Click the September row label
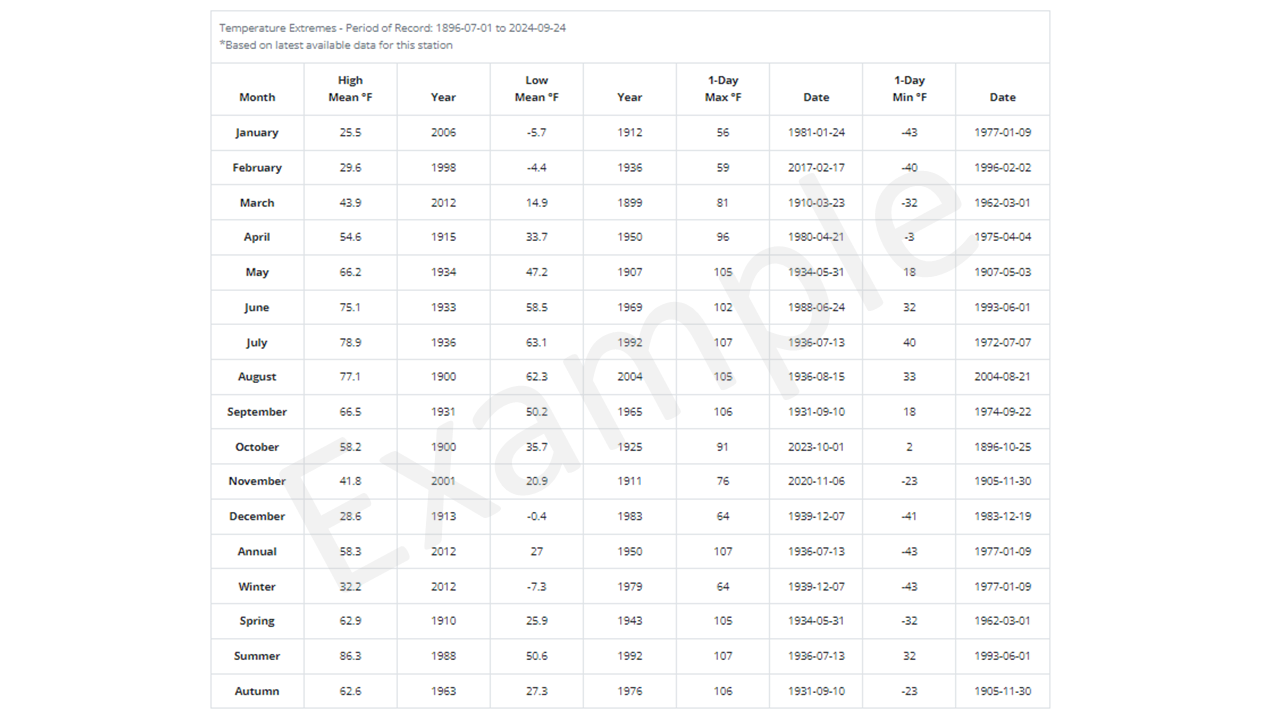 point(257,412)
